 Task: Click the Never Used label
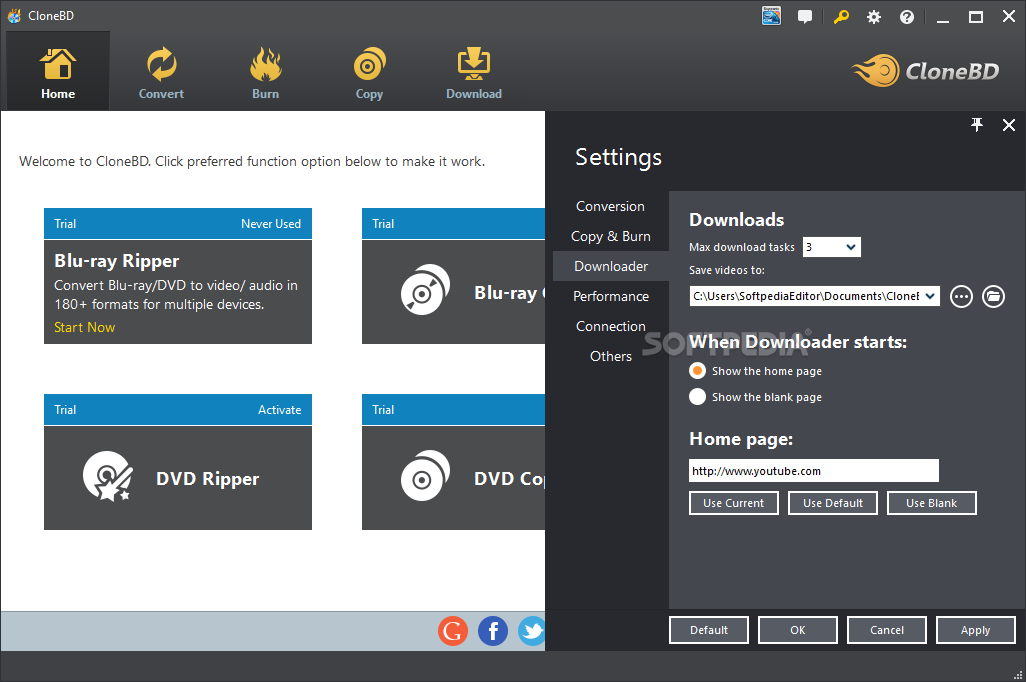click(x=271, y=224)
